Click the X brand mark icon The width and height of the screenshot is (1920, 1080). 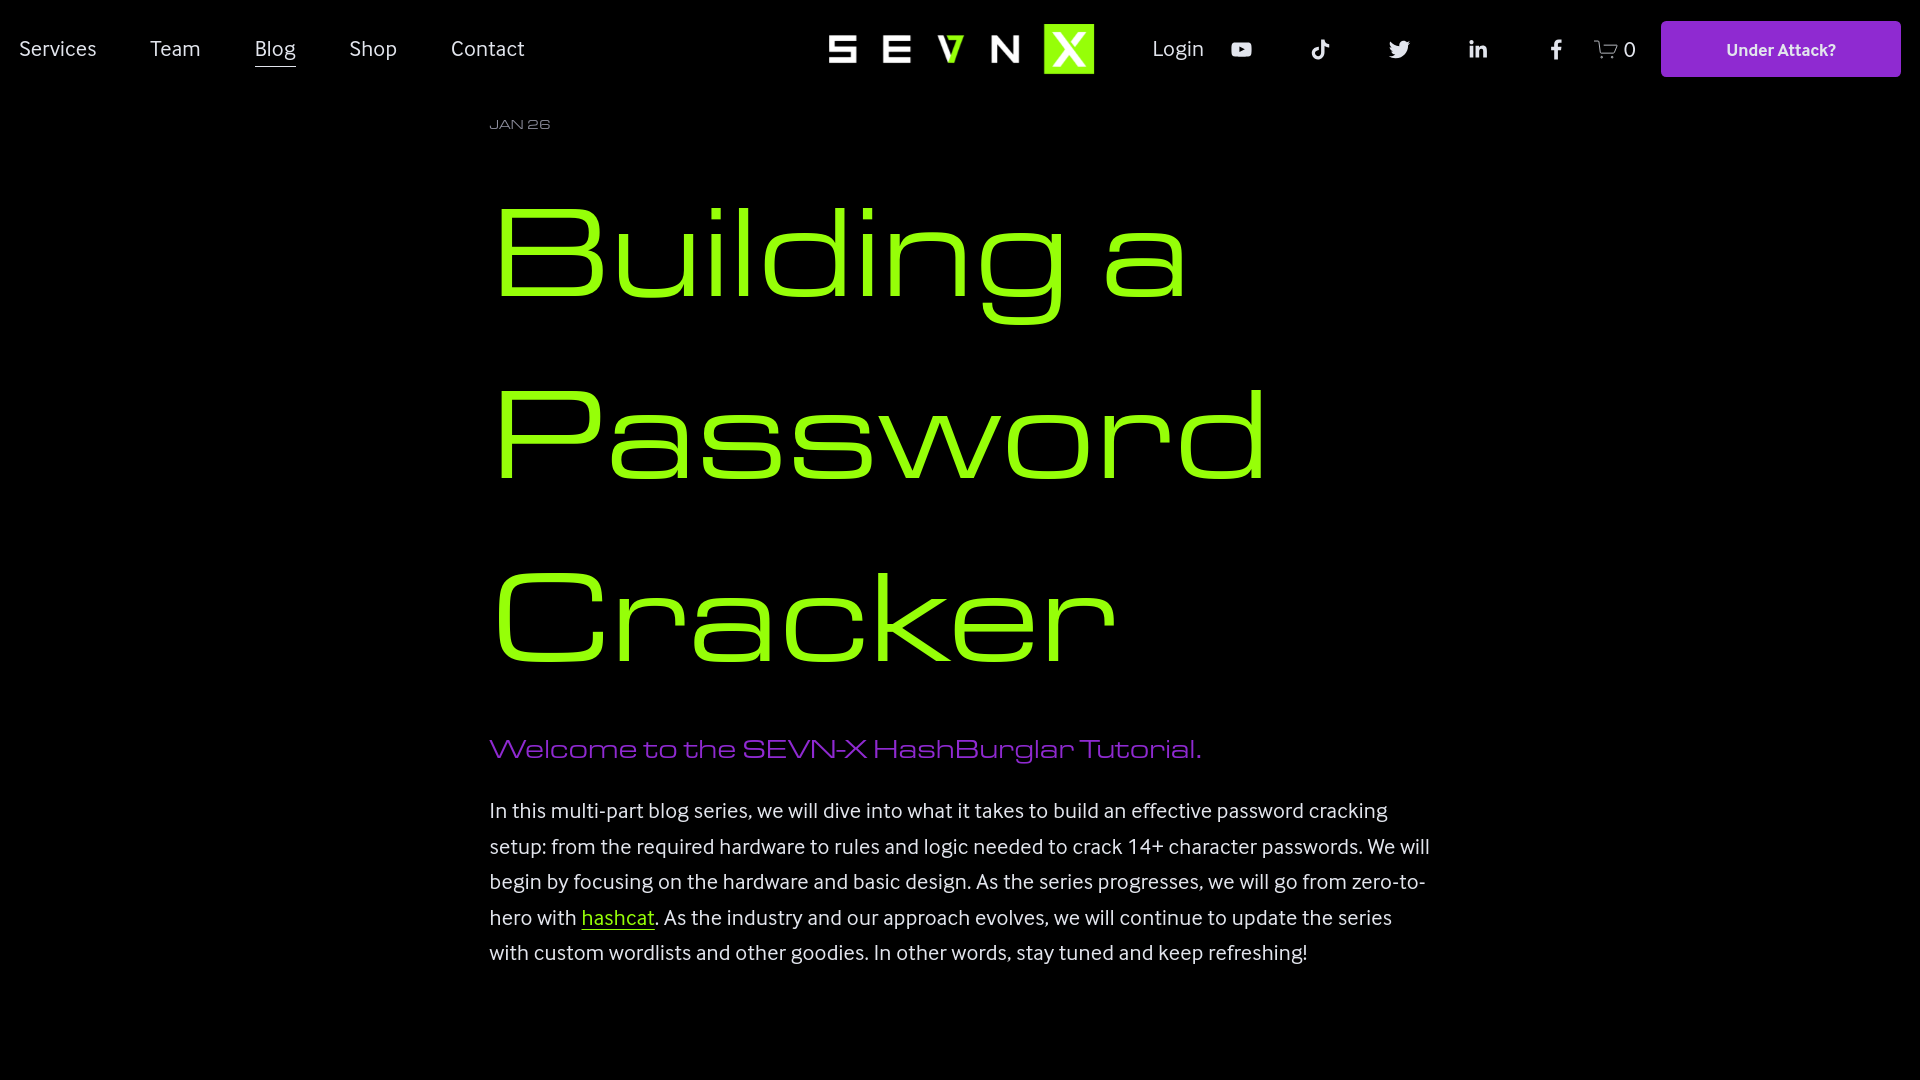click(1068, 49)
